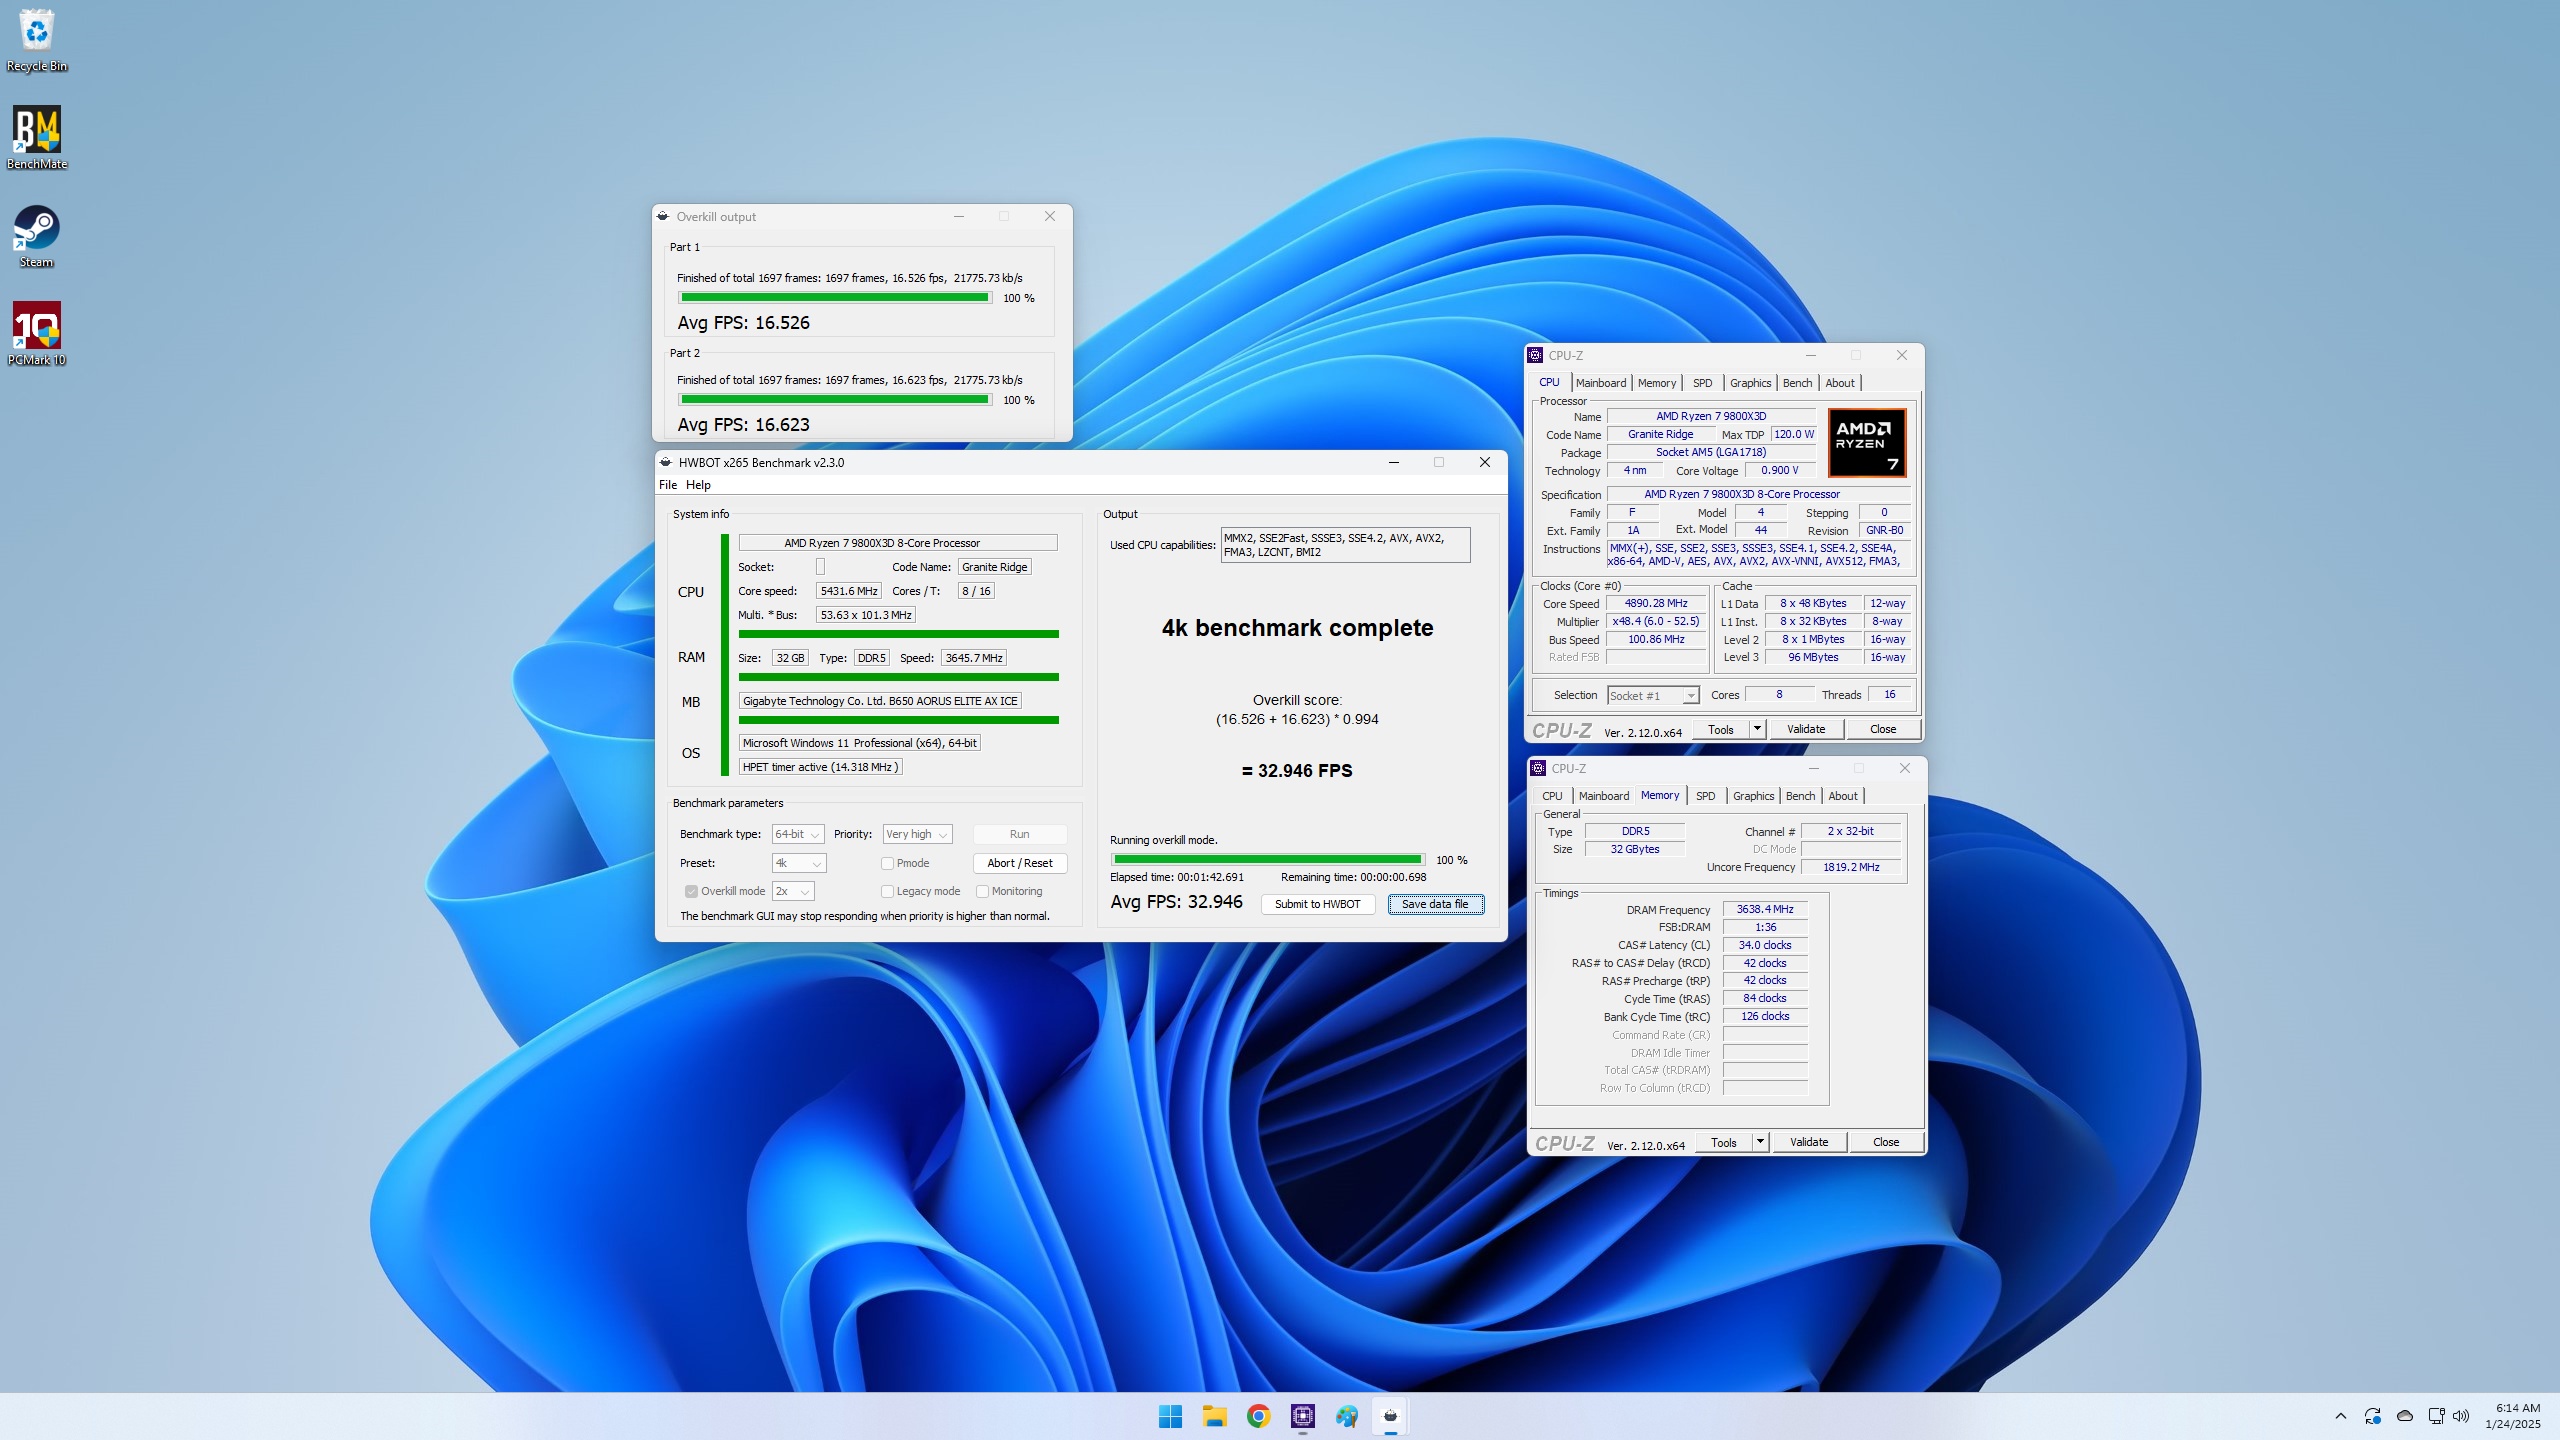Open About tab in upper CPU-Z
This screenshot has height=1440, width=2560.
[1840, 383]
